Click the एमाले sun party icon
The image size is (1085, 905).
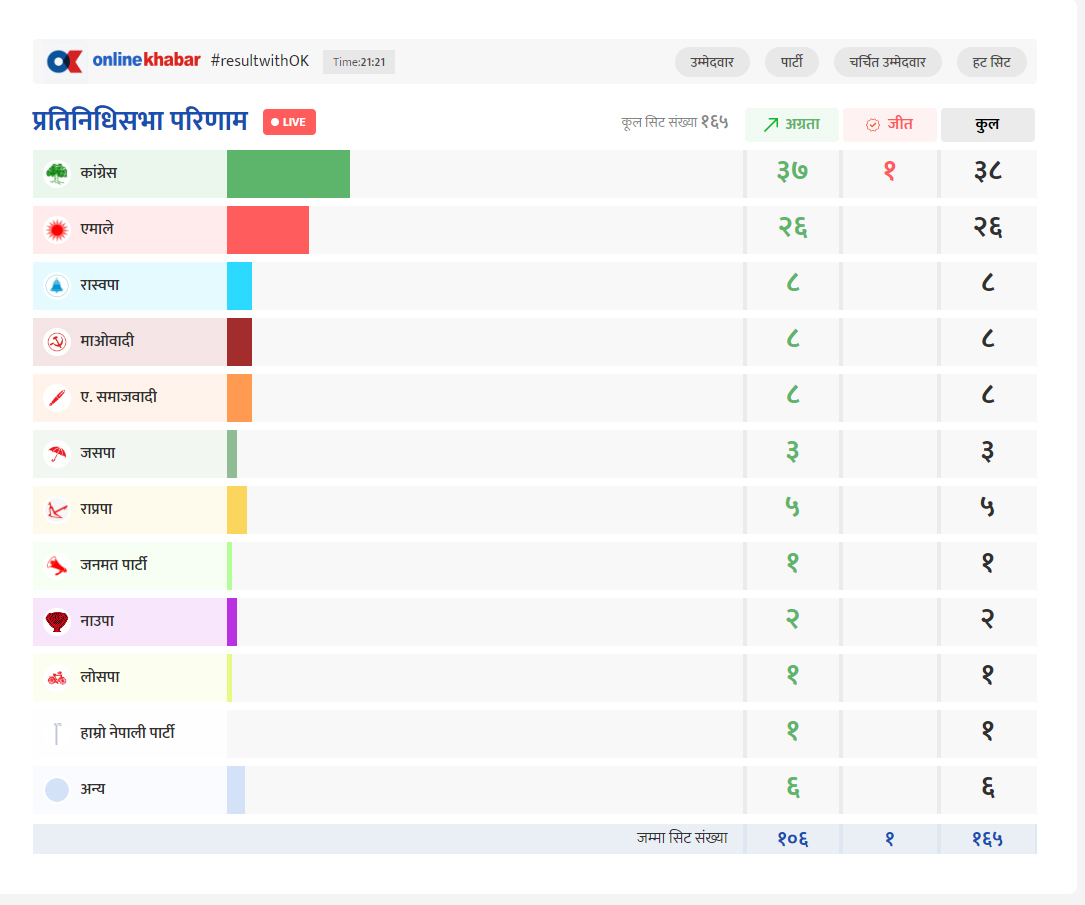[x=57, y=229]
